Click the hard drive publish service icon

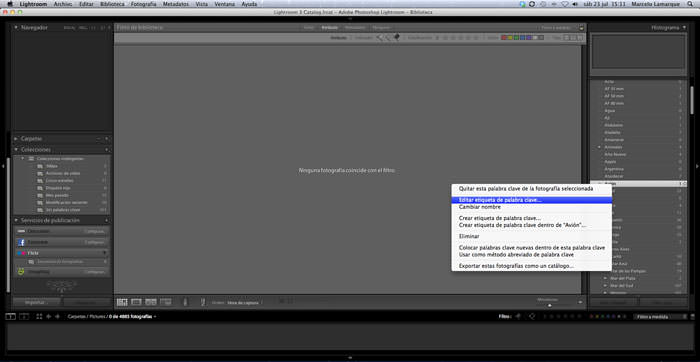point(21,231)
